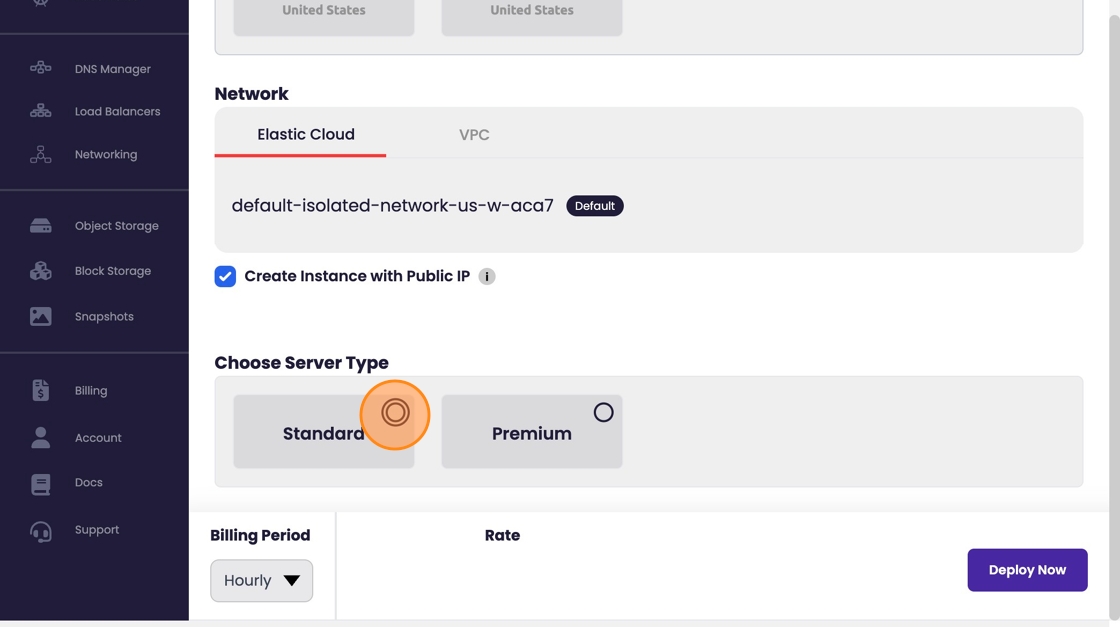This screenshot has height=627, width=1120.
Task: Click the page vertical scrollbar
Action: (1113, 300)
